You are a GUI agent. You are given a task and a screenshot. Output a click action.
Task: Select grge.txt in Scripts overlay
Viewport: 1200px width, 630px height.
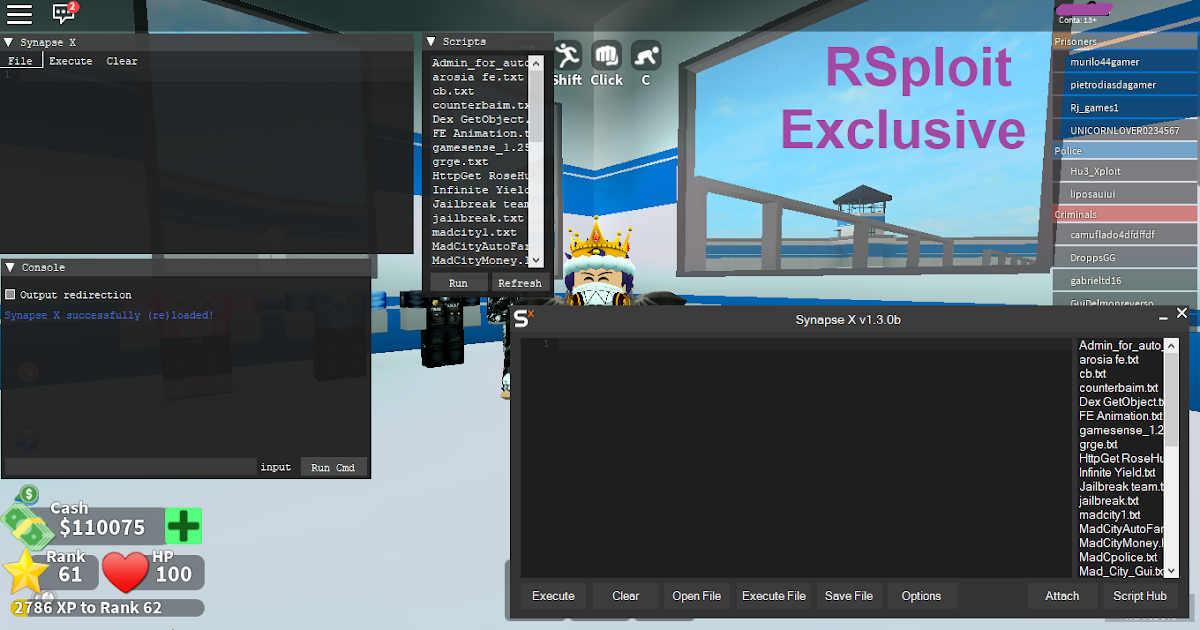pyautogui.click(x=460, y=161)
